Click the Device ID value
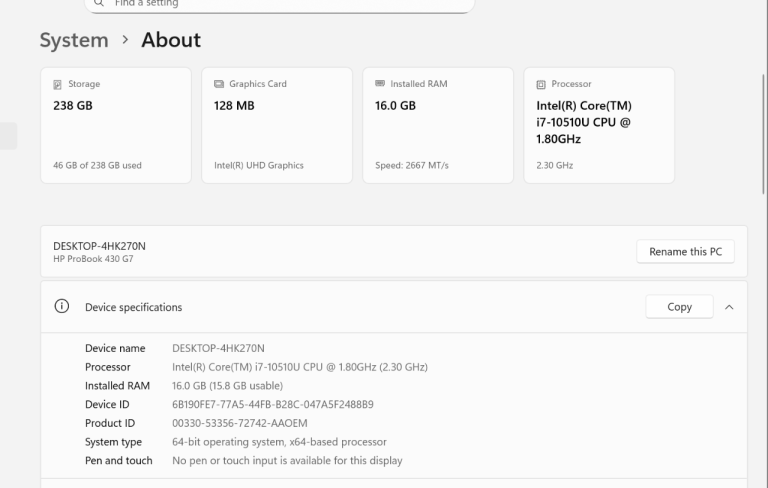Screen dimensions: 768x488 [272, 405]
